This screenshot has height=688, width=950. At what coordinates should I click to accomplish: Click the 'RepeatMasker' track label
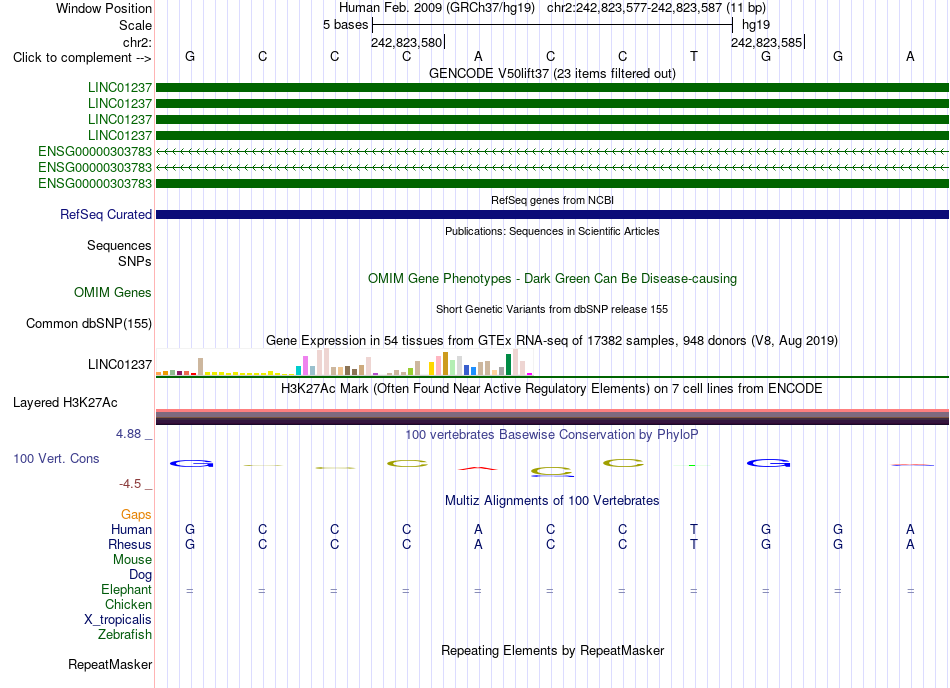tap(110, 664)
